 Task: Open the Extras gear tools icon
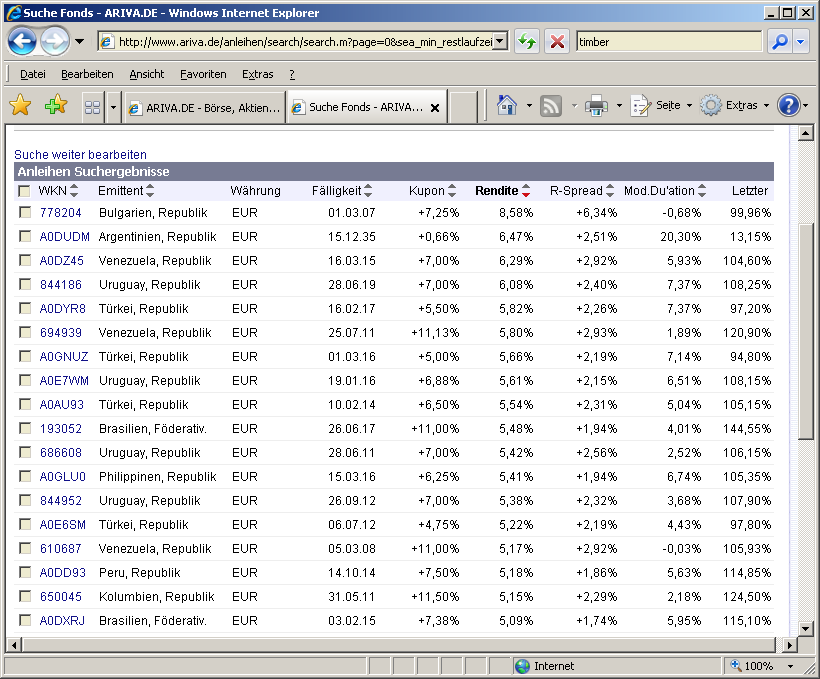(x=710, y=106)
